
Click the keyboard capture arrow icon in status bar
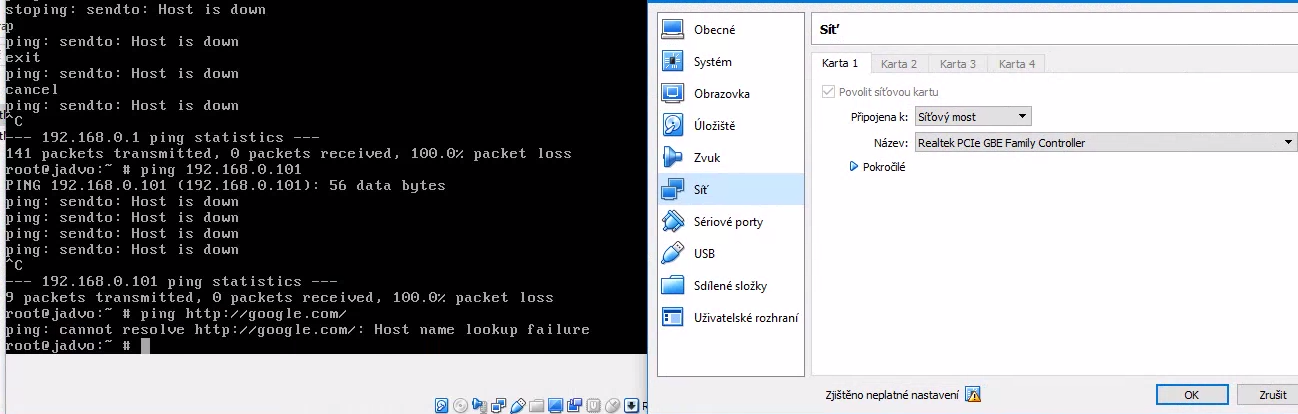631,405
